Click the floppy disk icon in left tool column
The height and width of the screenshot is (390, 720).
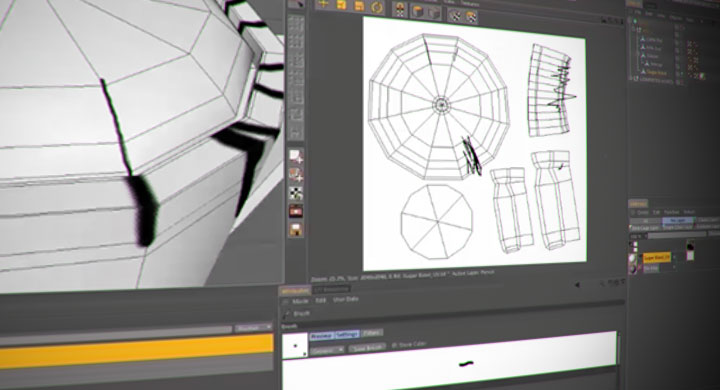[296, 229]
